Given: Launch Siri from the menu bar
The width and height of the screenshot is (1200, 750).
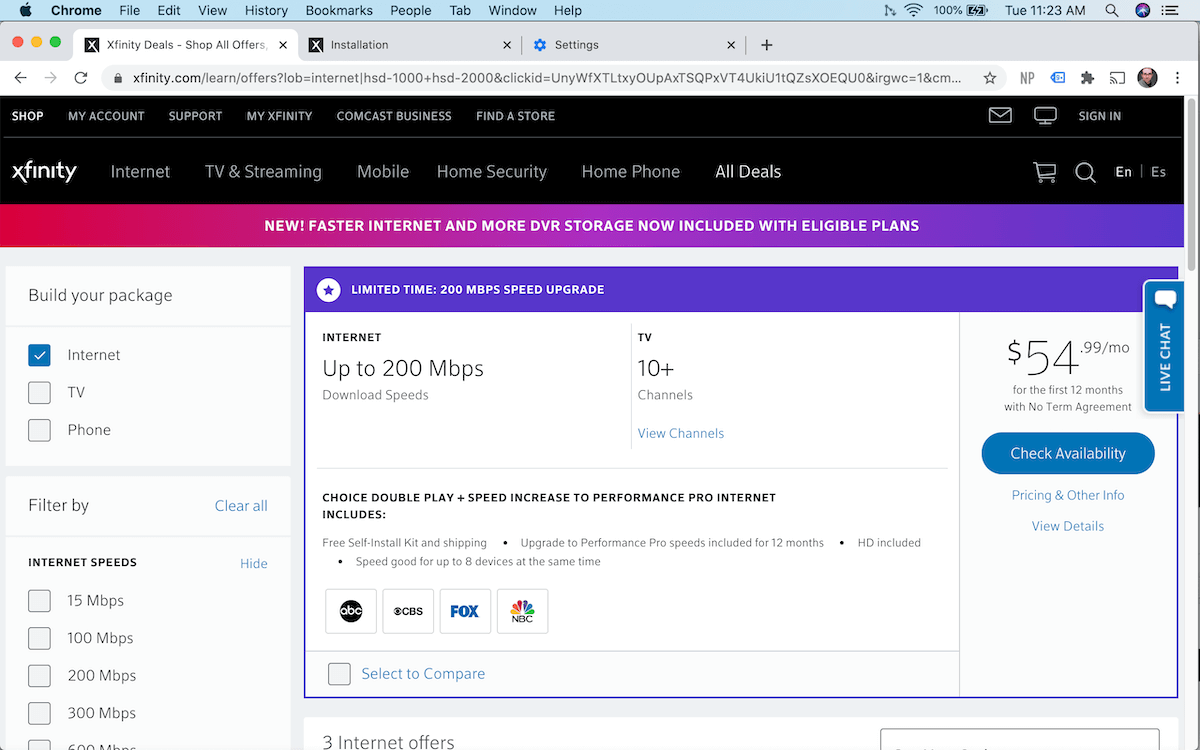Looking at the screenshot, I should pyautogui.click(x=1143, y=10).
